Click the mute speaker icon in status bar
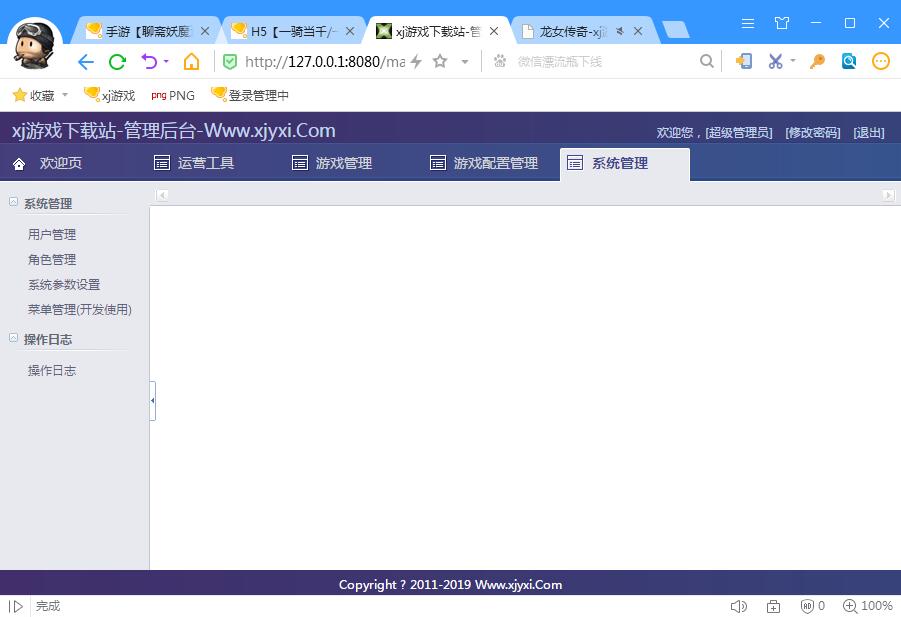Image resolution: width=901 pixels, height=617 pixels. (739, 606)
